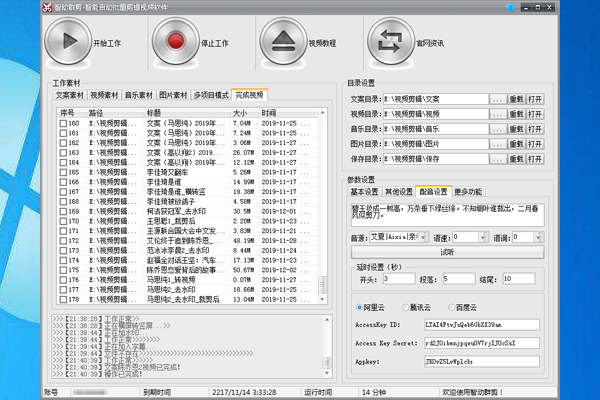Viewport: 600px width, 400px height.
Task: Open 视频教程 via the eject icon
Action: point(283,43)
